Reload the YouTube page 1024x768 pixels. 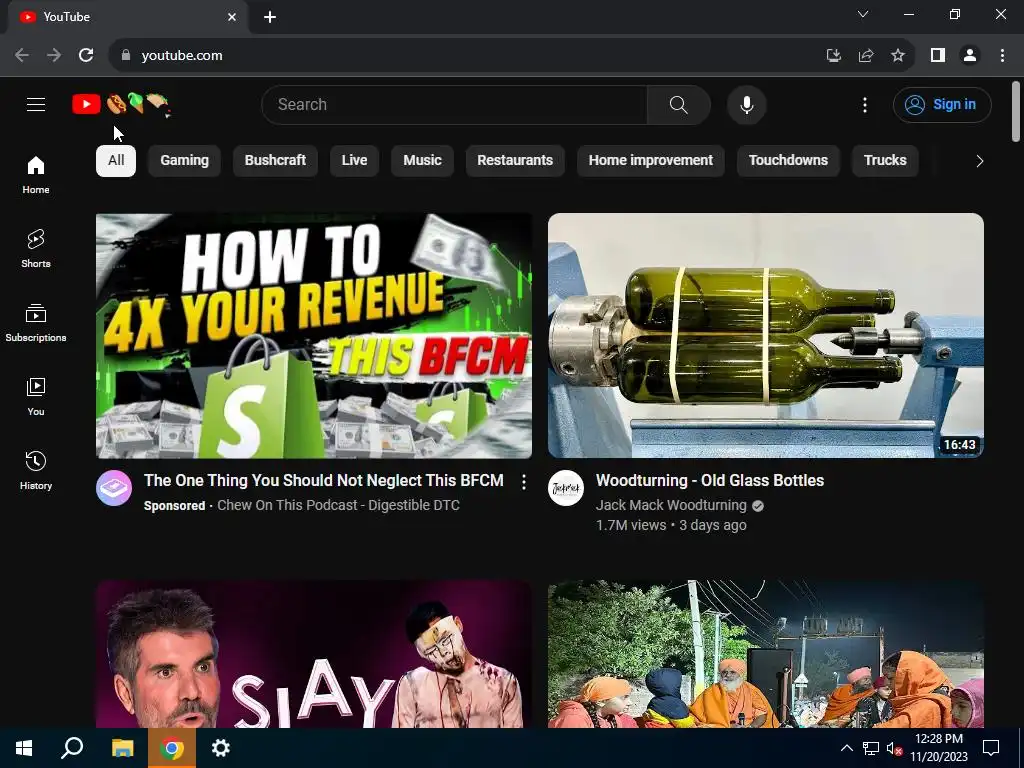(x=86, y=56)
